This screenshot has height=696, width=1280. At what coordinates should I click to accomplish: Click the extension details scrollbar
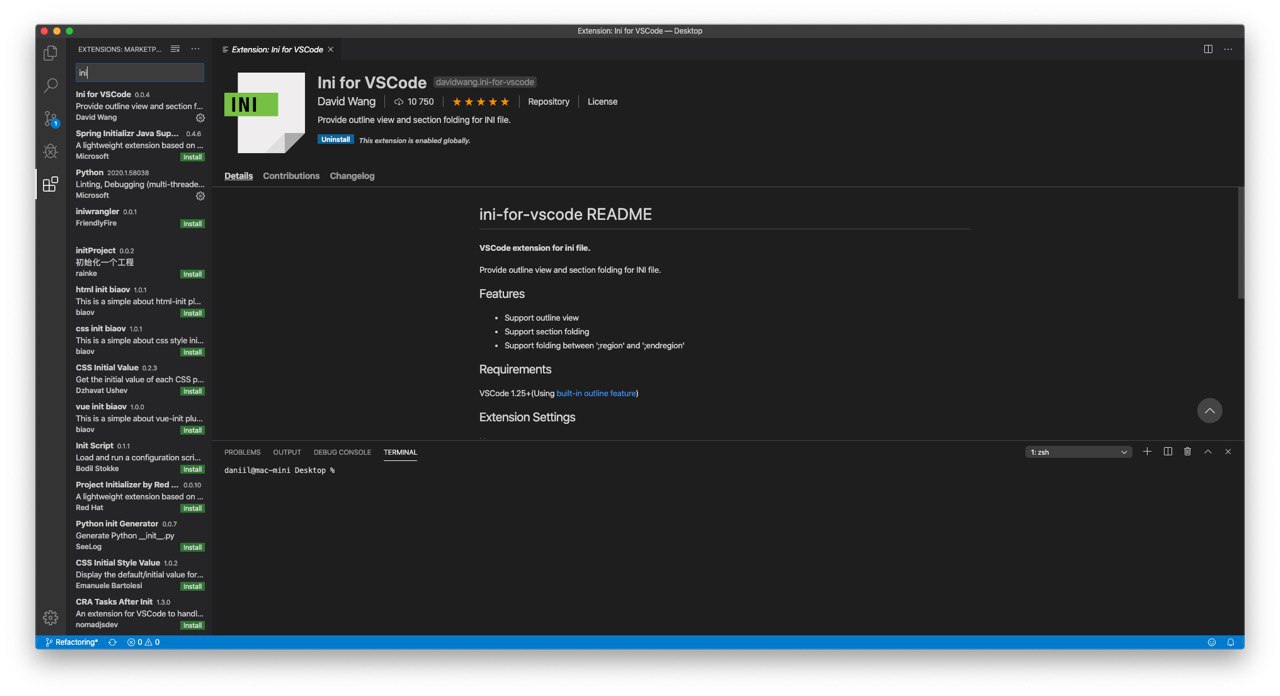click(1240, 243)
